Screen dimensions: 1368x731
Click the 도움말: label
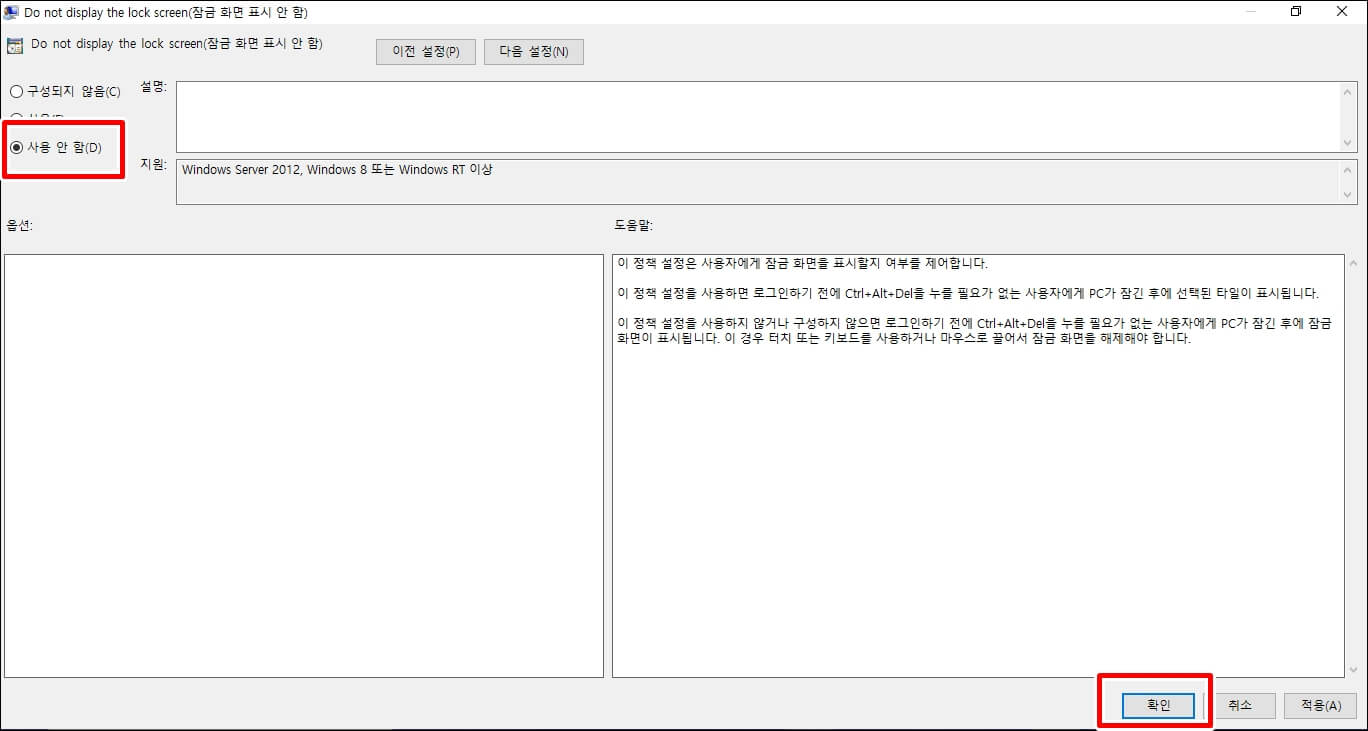pos(633,226)
